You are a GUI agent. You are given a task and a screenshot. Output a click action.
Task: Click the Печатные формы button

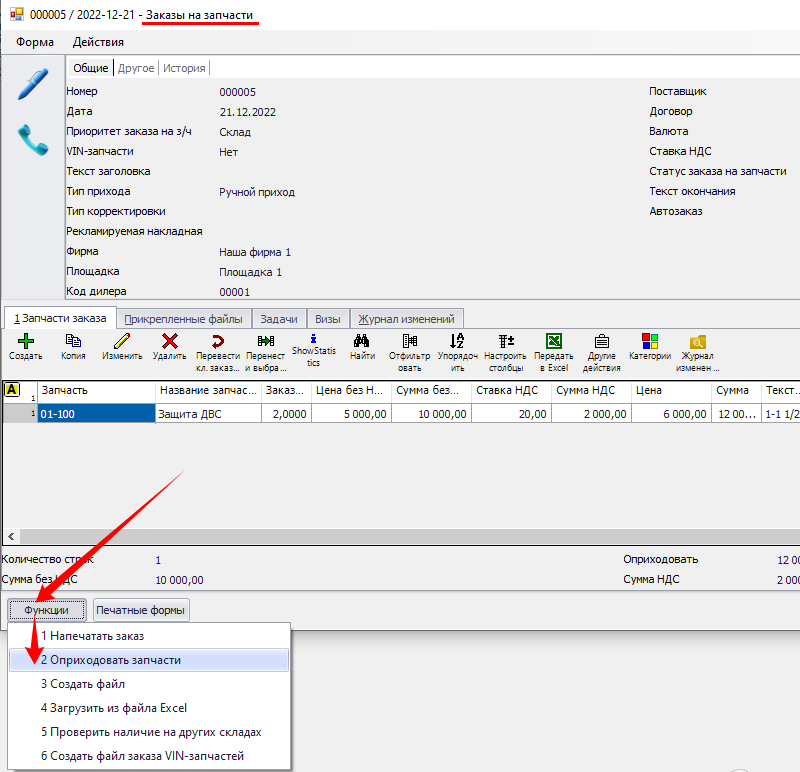pos(141,610)
